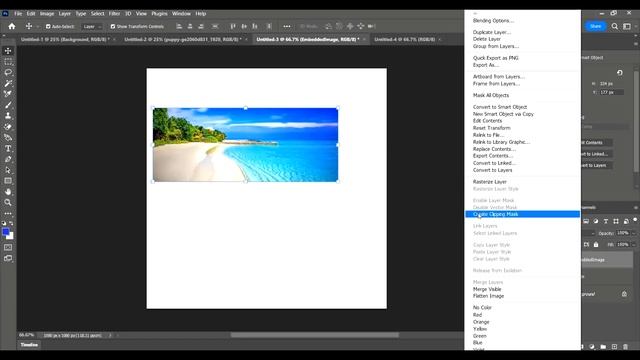The image size is (640, 360).
Task: Go to Home screen icon
Action: 12,26
